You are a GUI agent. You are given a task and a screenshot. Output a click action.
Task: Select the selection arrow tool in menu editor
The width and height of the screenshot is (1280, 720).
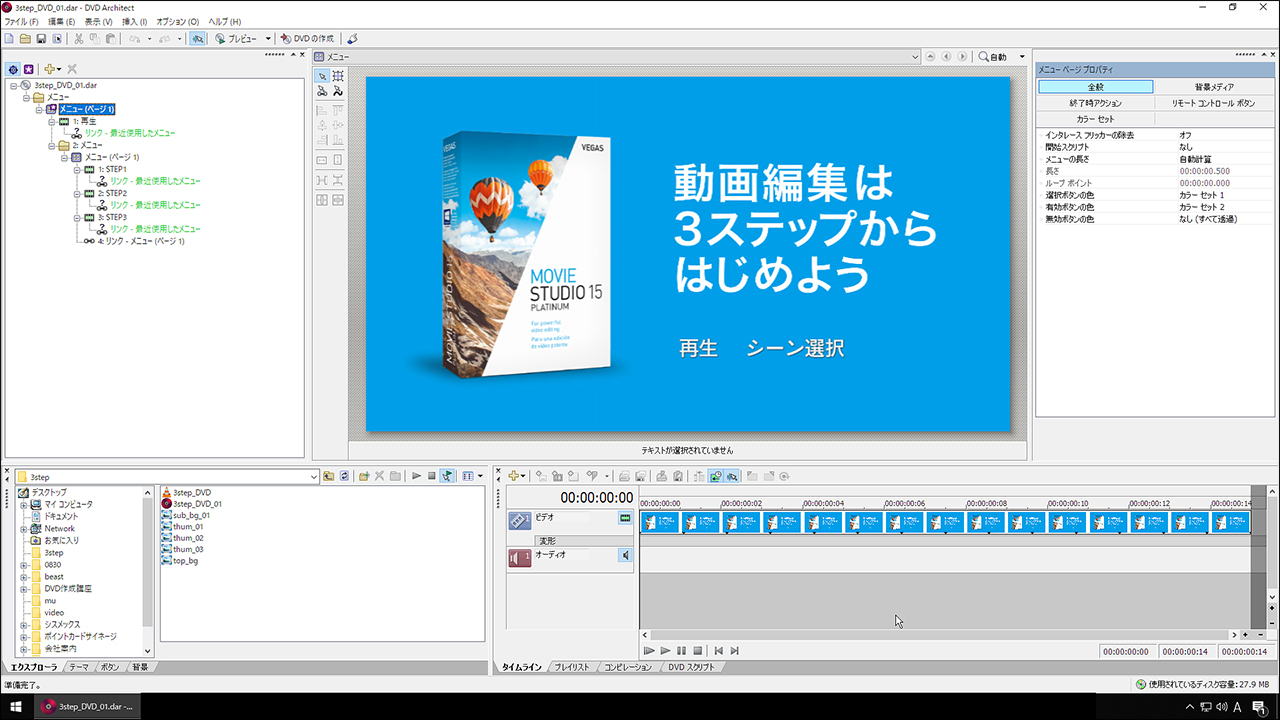[322, 76]
